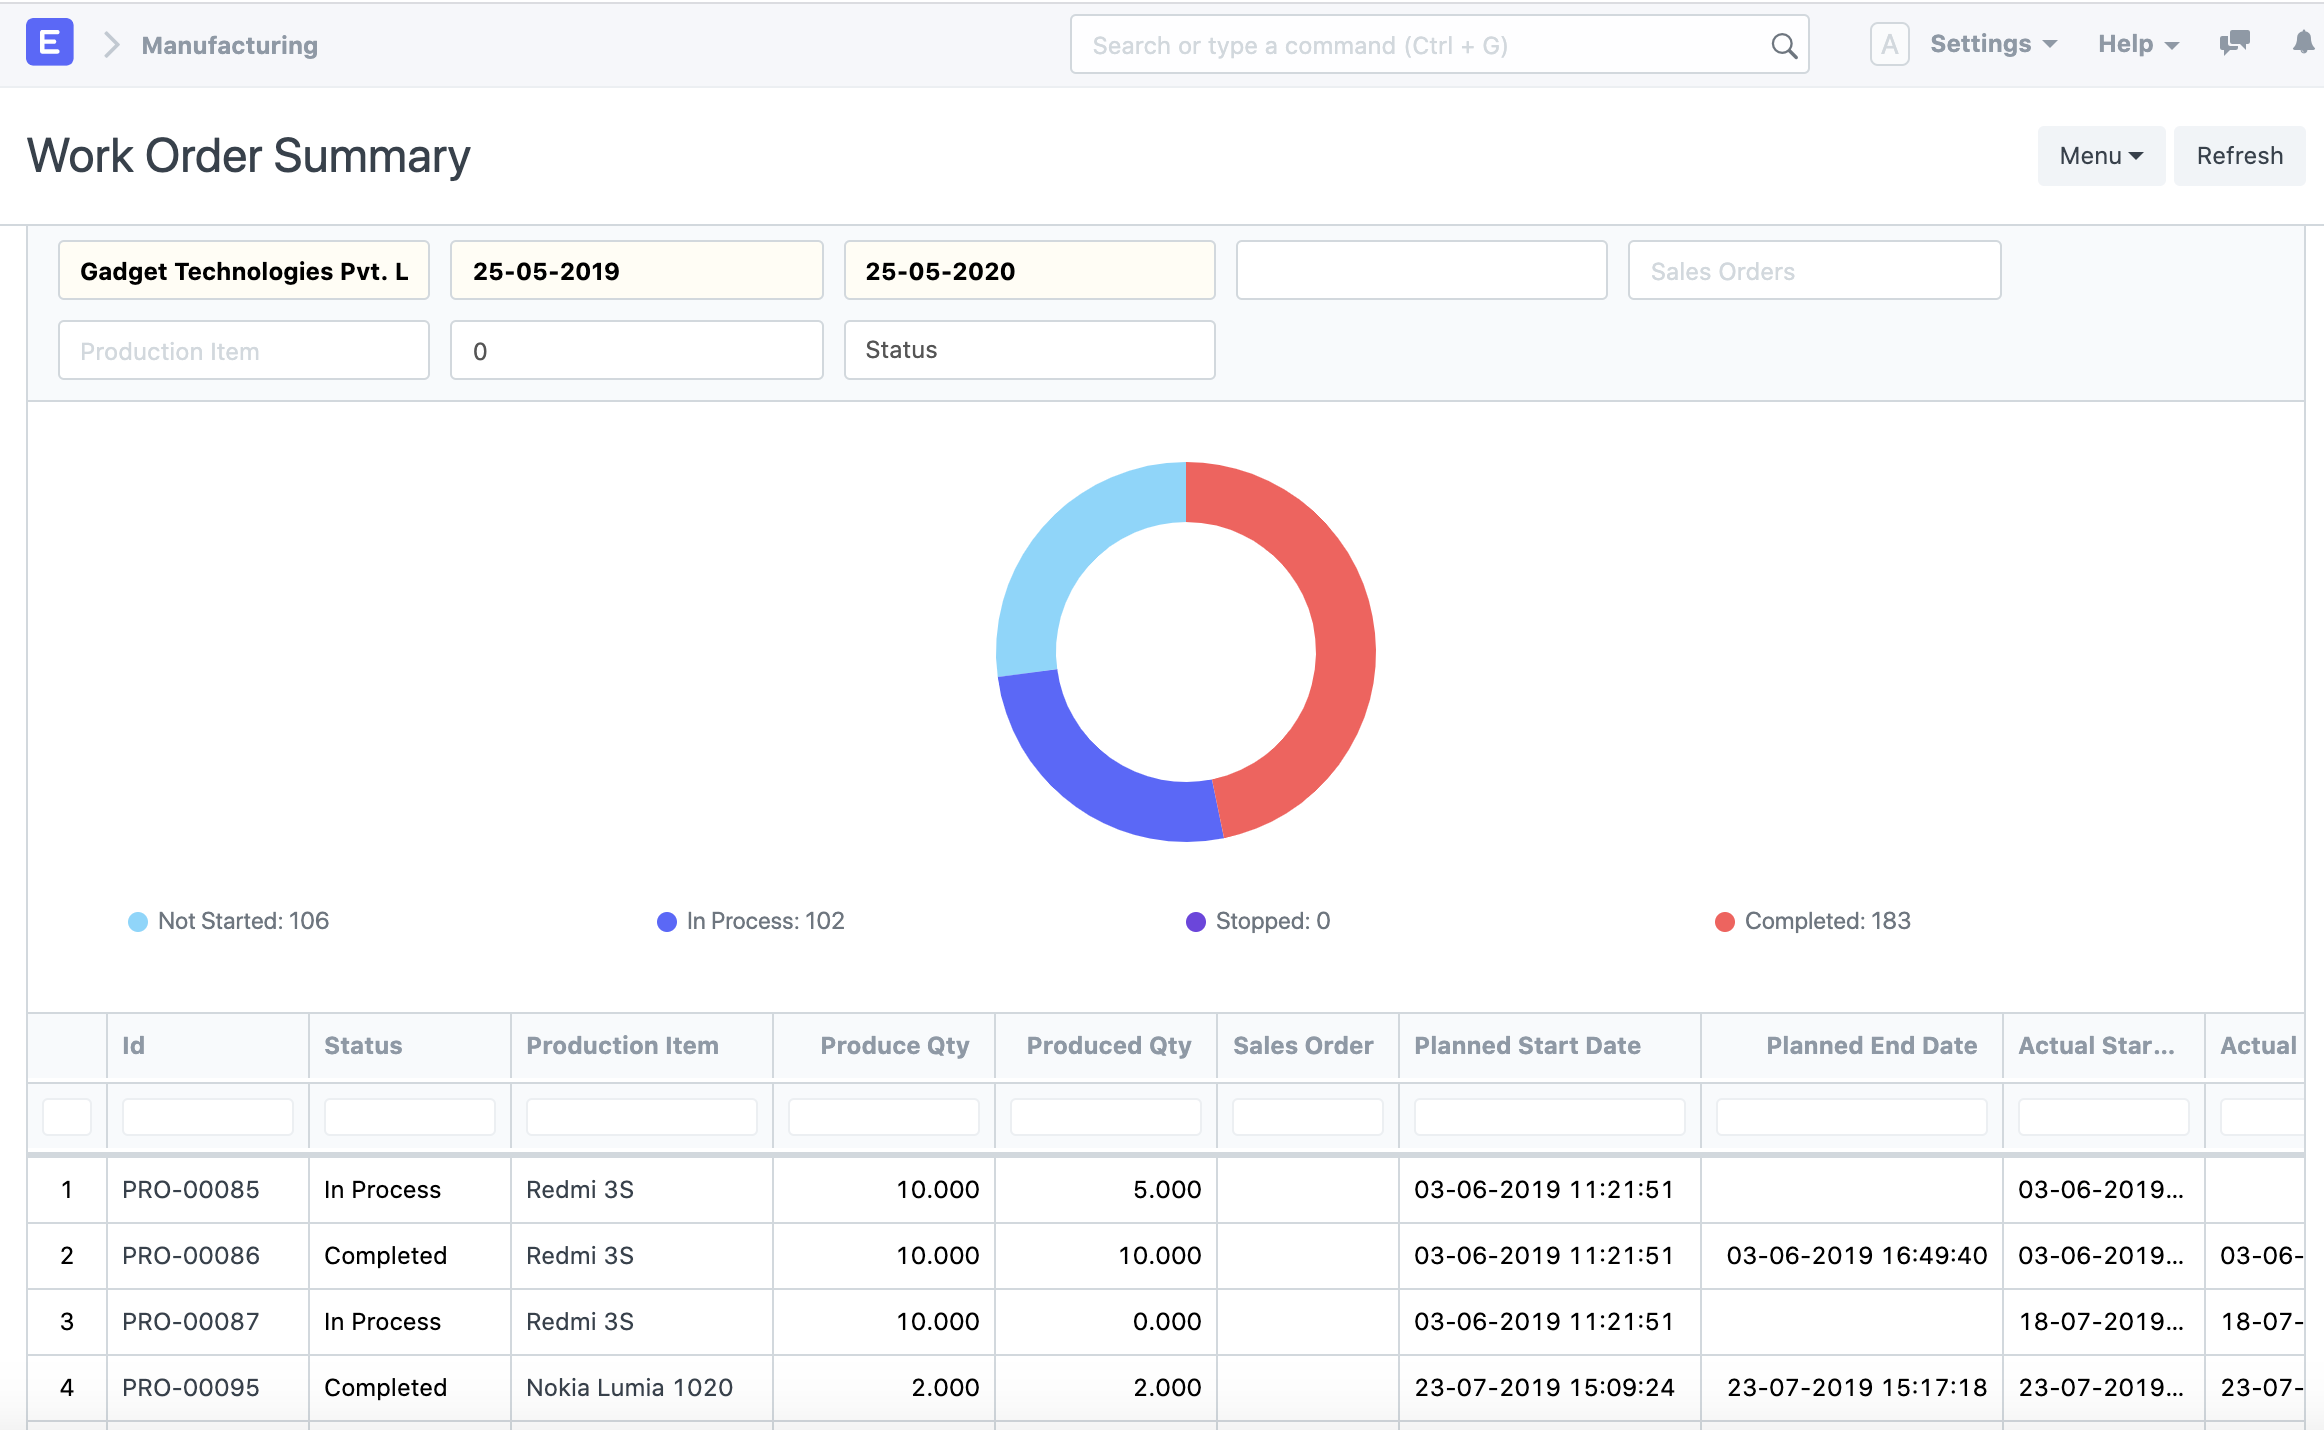
Task: Open the to date 25-05-2020 field
Action: tap(1029, 270)
